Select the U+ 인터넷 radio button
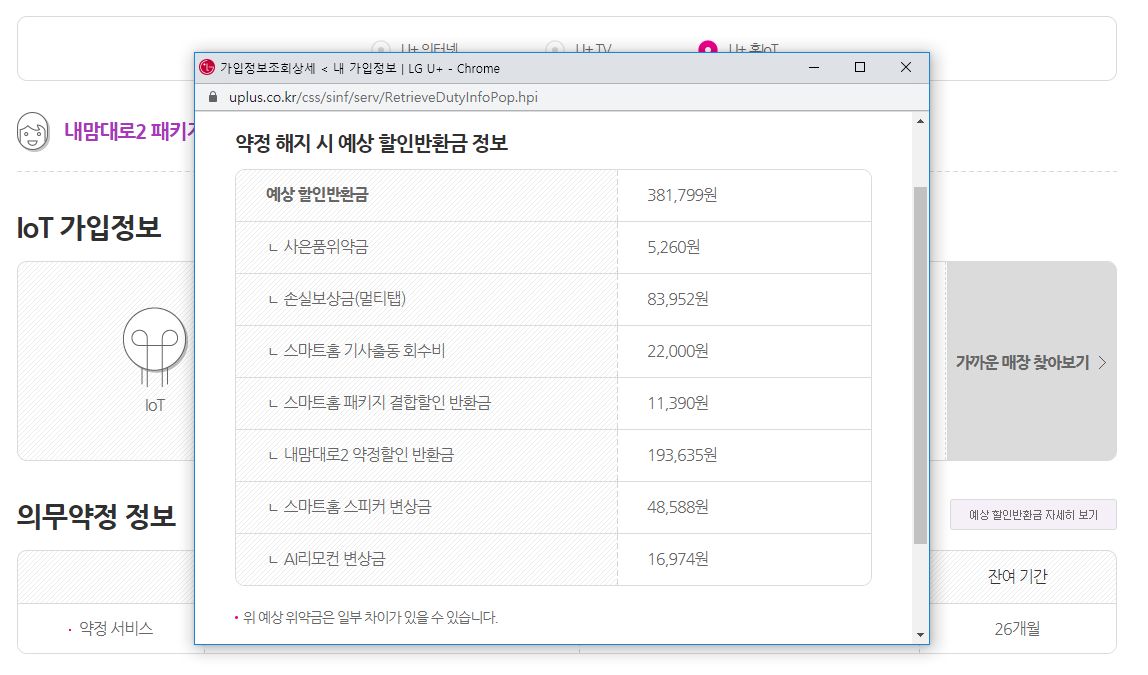This screenshot has width=1148, height=675. 381,48
